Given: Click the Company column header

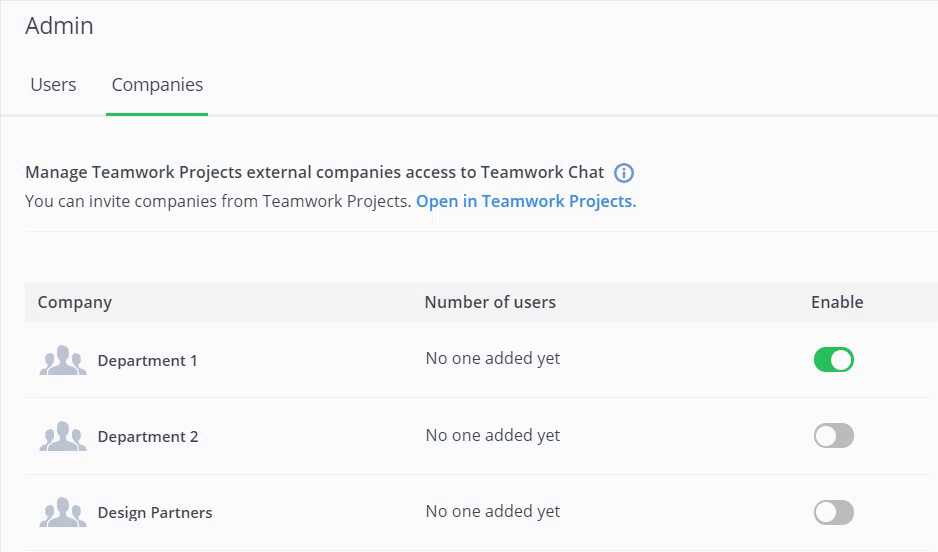Looking at the screenshot, I should (75, 303).
